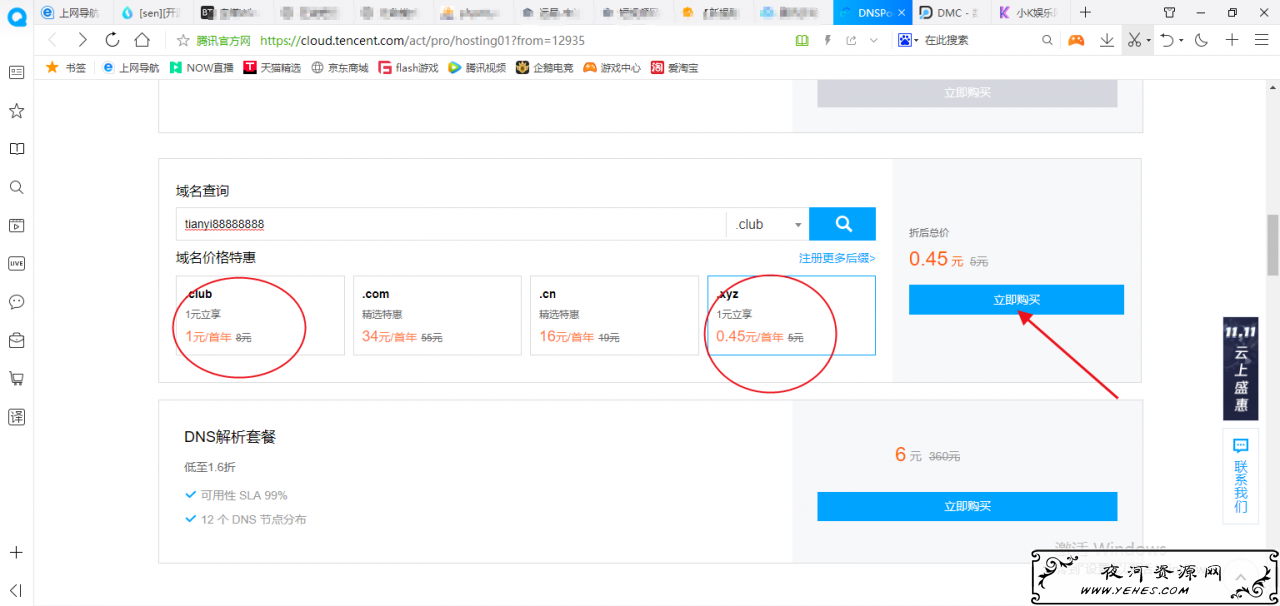Switch to the [sen] tab
The image size is (1280, 606).
pos(153,13)
